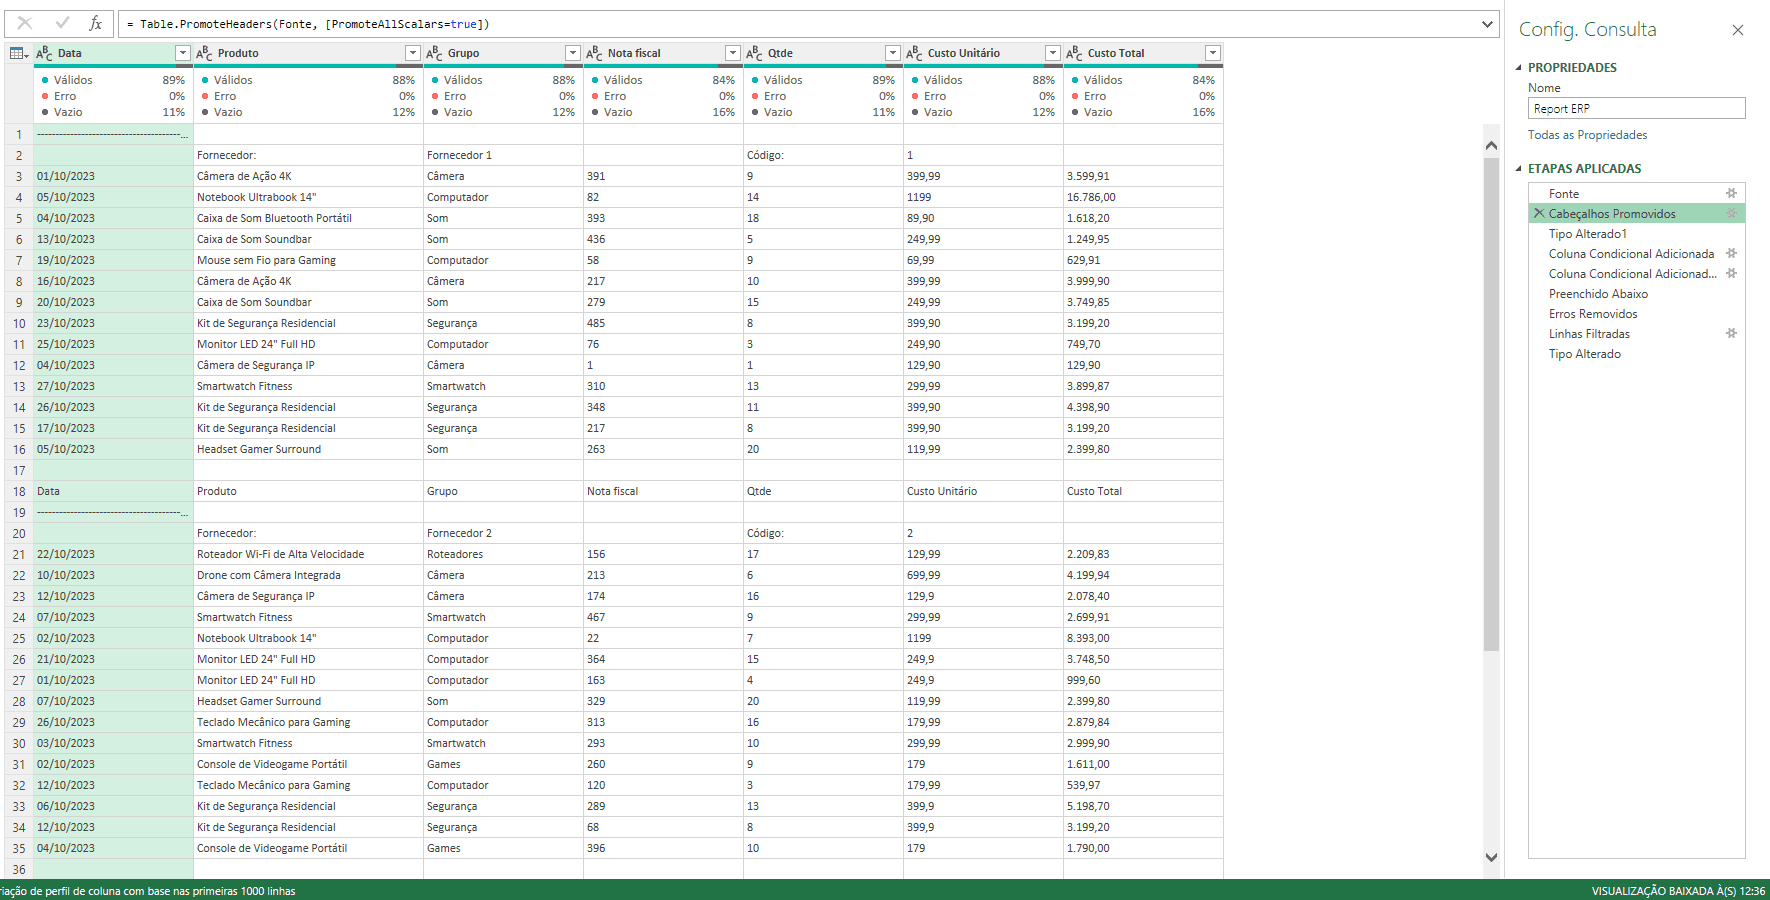The height and width of the screenshot is (900, 1770).
Task: Delete the Cabeçalhos Promovidos step with its X icon
Action: [x=1538, y=213]
